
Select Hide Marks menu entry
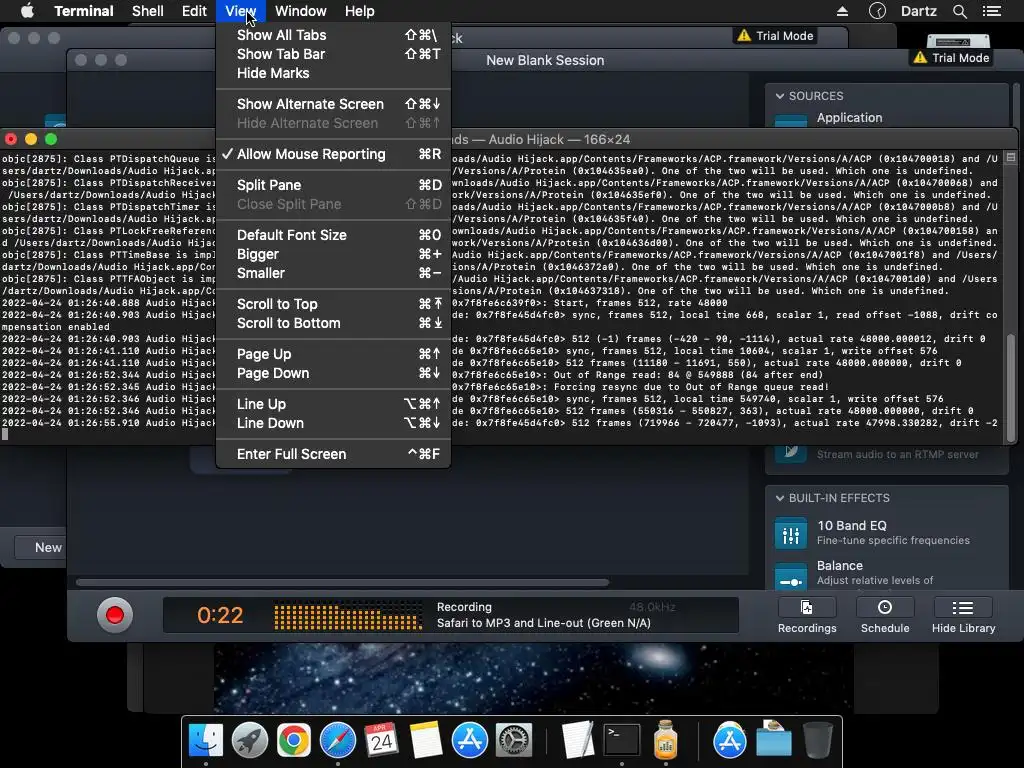(333, 73)
